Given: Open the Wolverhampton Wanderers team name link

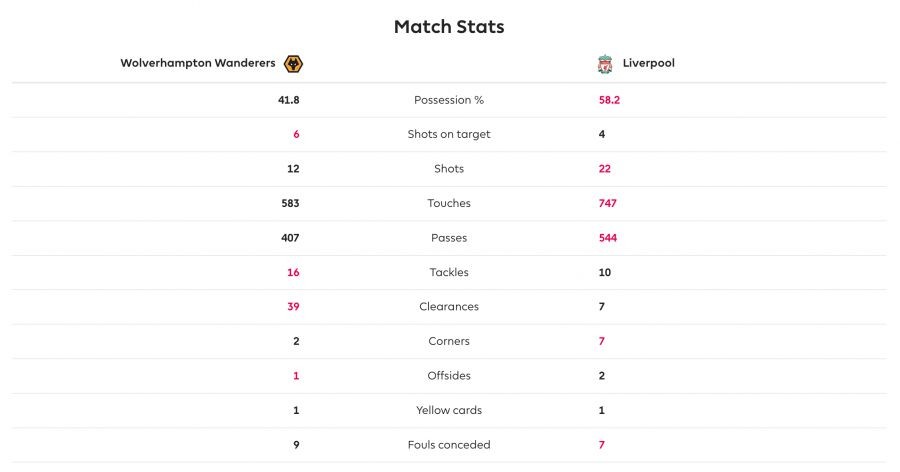Looking at the screenshot, I should pos(197,63).
